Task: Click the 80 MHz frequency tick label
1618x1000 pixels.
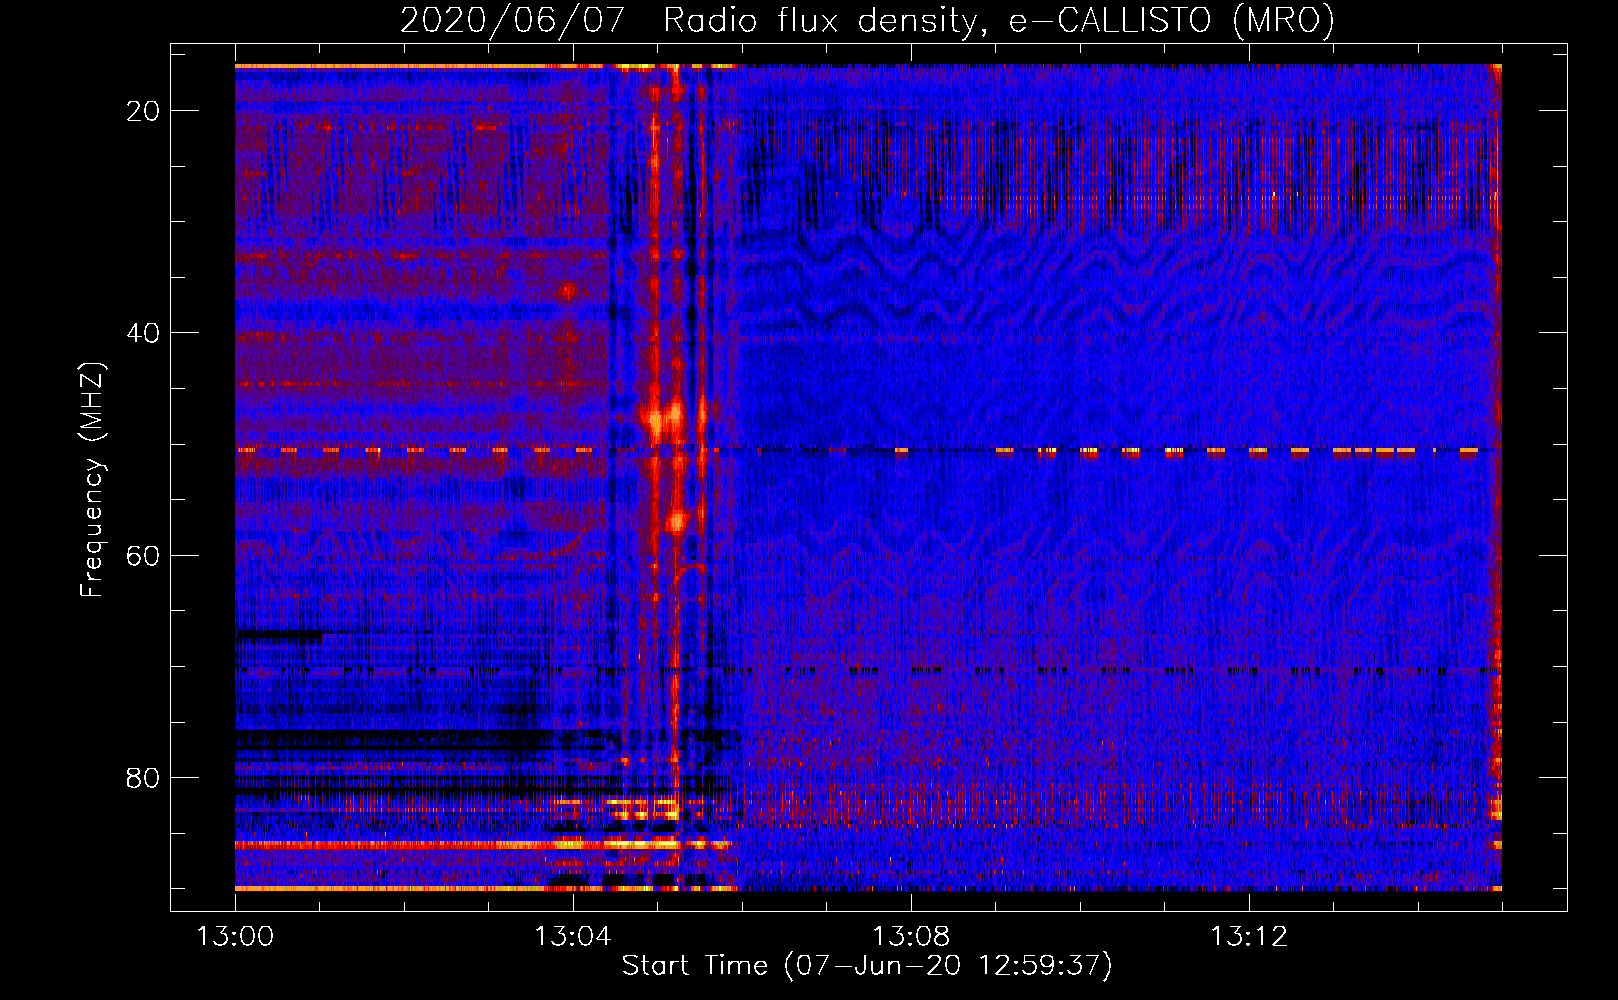Action: coord(143,777)
